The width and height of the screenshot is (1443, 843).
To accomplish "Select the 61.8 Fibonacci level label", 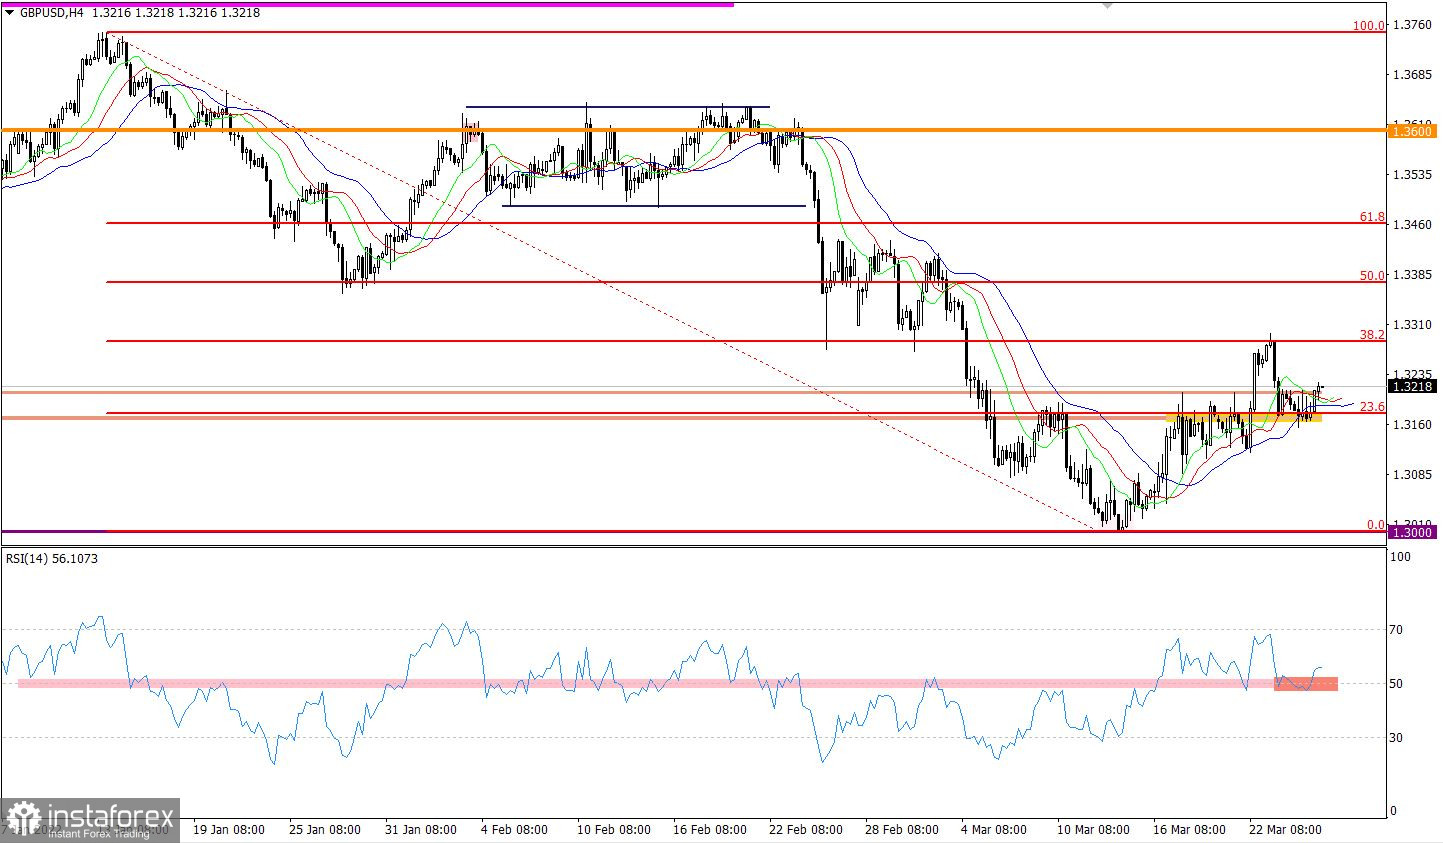I will pos(1372,216).
